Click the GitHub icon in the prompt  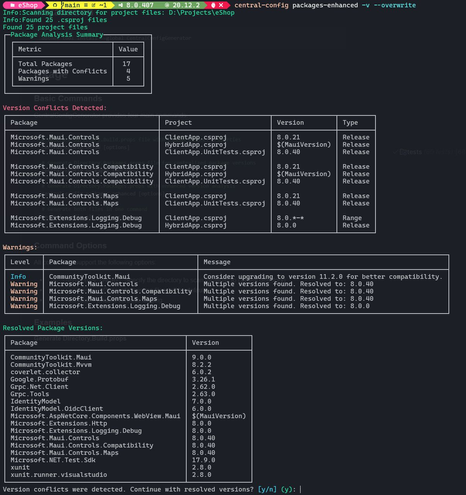click(x=55, y=5)
